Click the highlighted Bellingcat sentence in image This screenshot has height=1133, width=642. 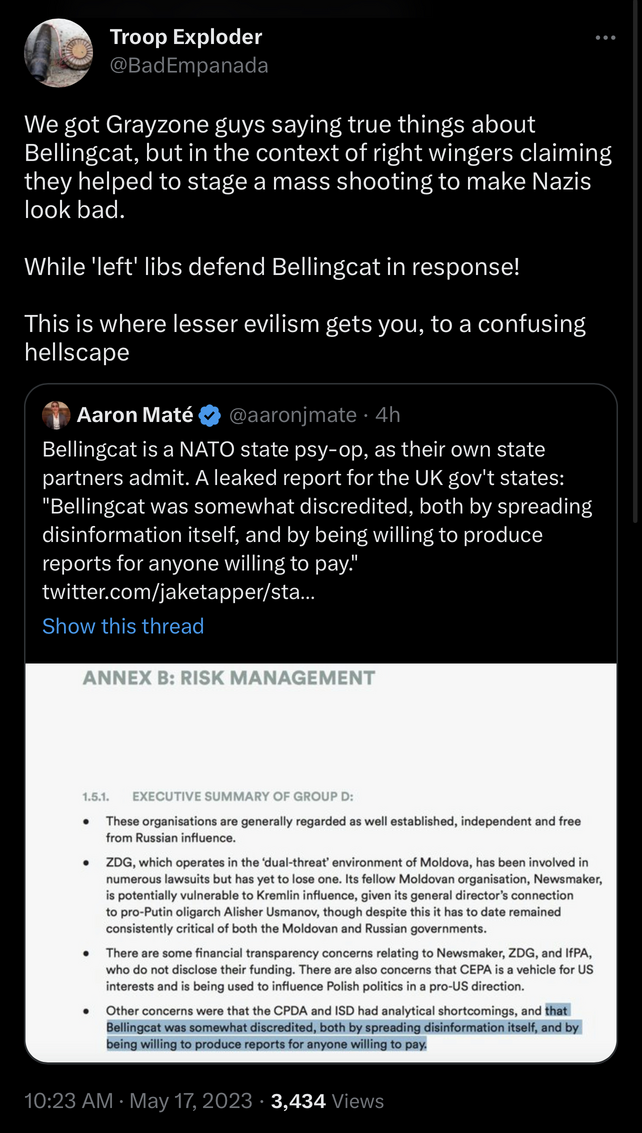(x=344, y=1028)
